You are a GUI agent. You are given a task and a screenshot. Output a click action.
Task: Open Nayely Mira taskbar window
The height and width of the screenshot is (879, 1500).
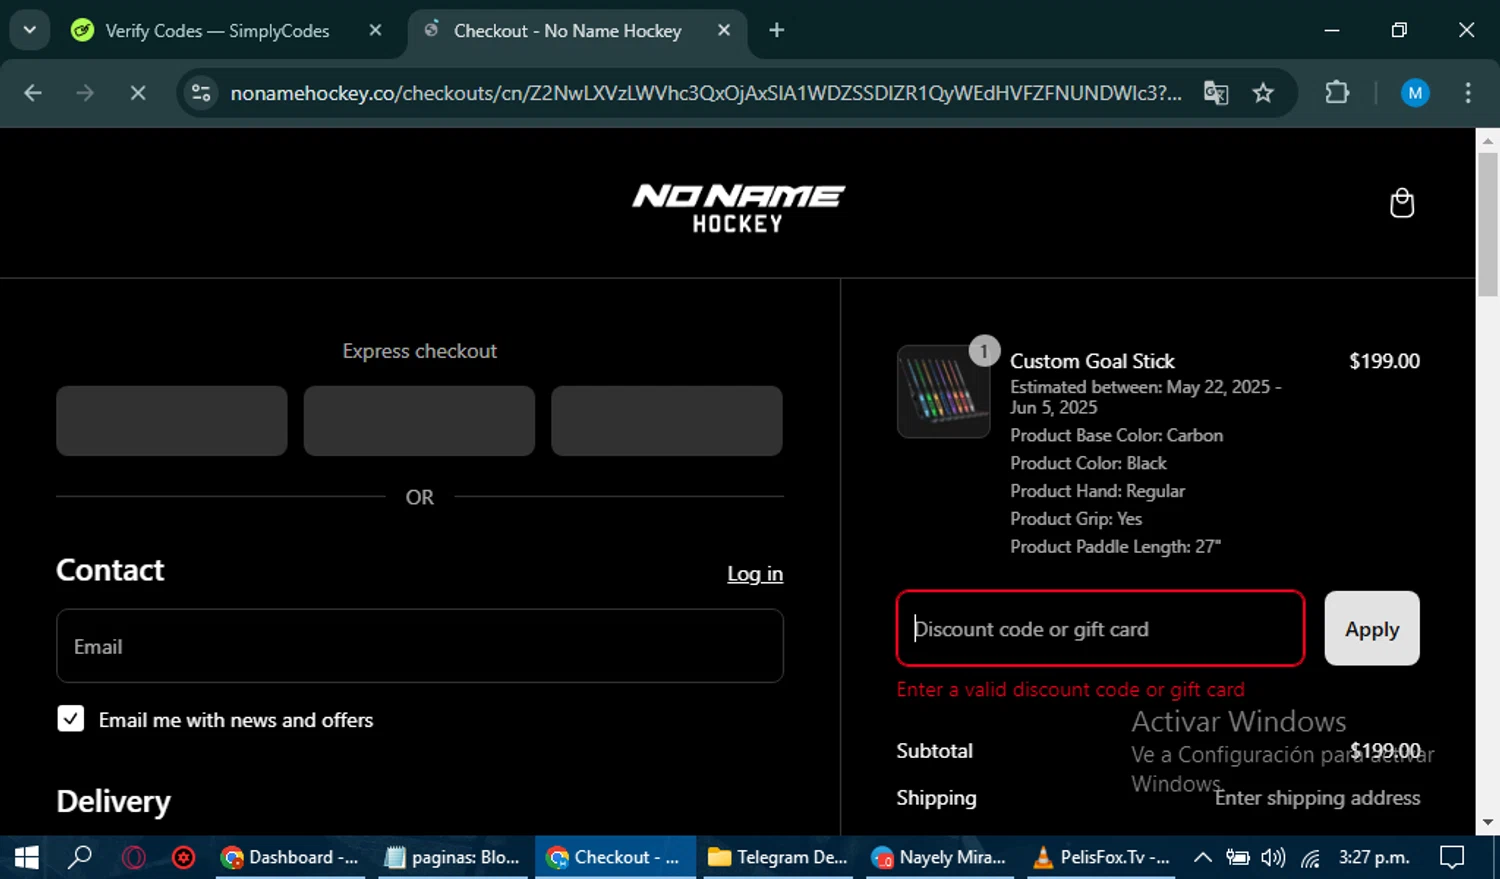(939, 857)
